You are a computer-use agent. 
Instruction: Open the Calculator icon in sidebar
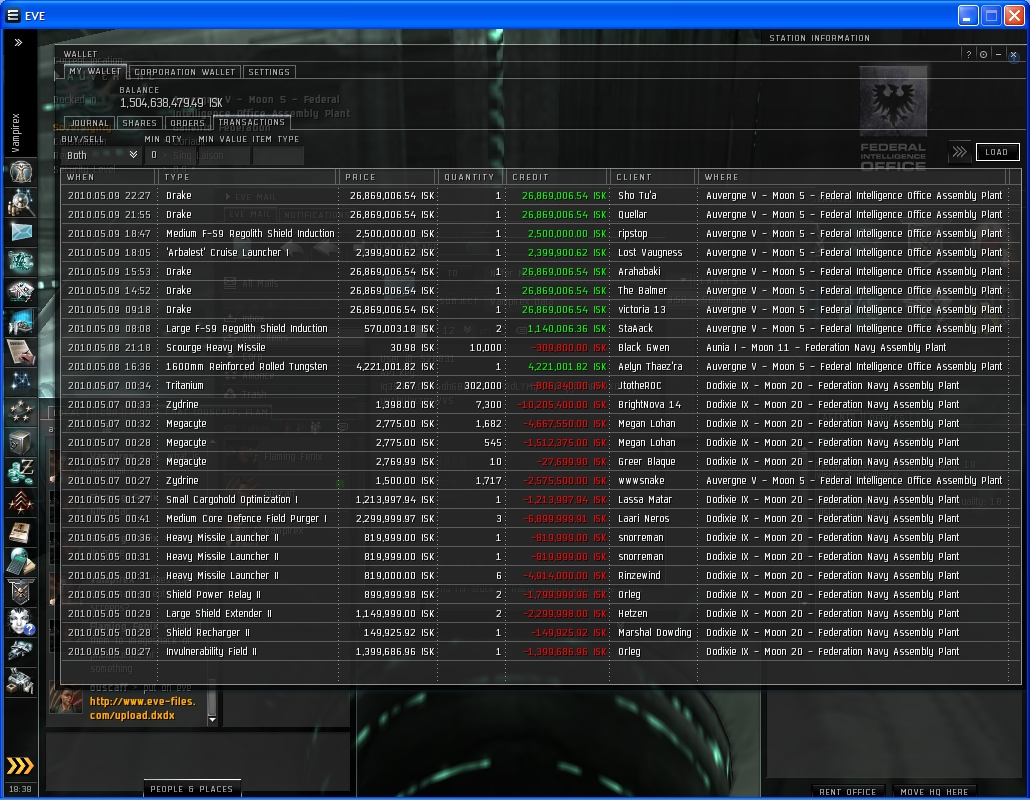pyautogui.click(x=21, y=562)
